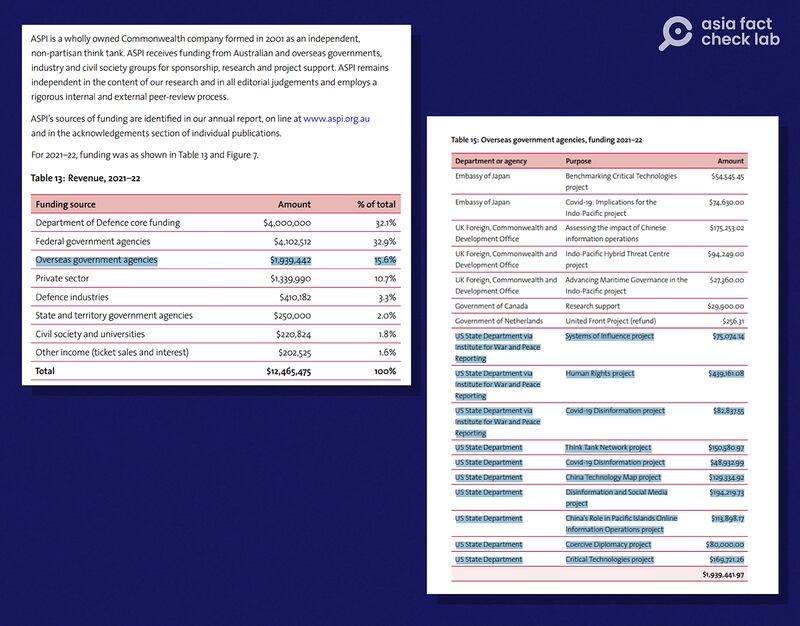
Task: Select the highlighted 15.6% cell
Action: pyautogui.click(x=384, y=260)
